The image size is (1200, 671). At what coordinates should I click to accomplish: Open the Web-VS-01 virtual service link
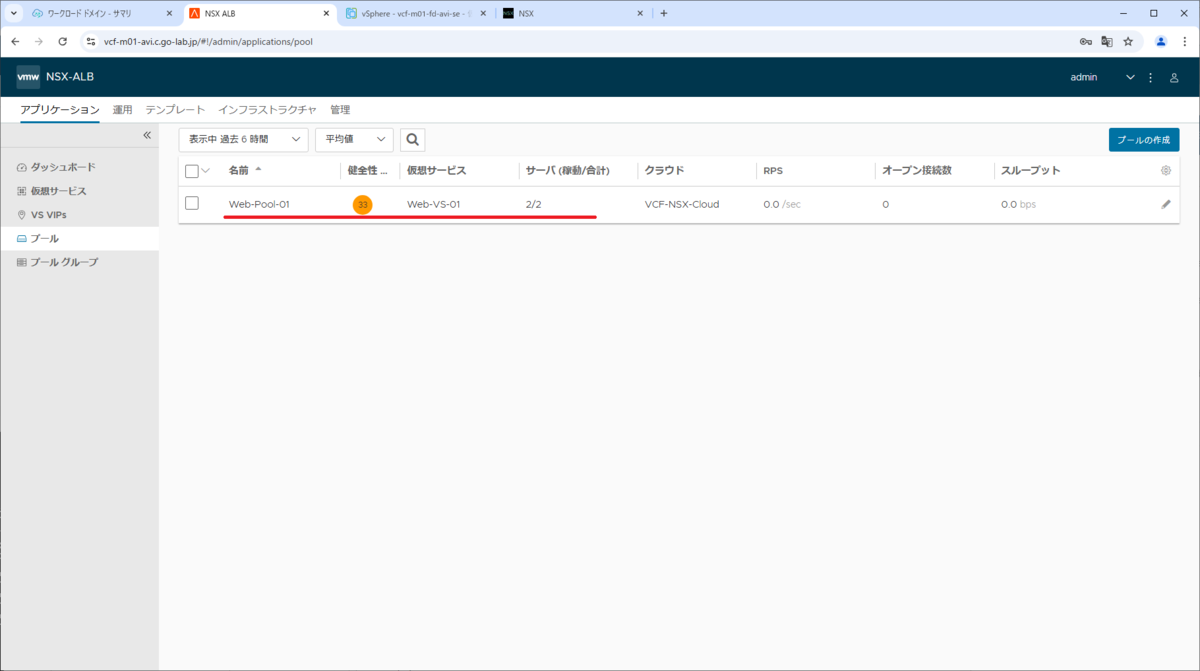pyautogui.click(x=433, y=204)
